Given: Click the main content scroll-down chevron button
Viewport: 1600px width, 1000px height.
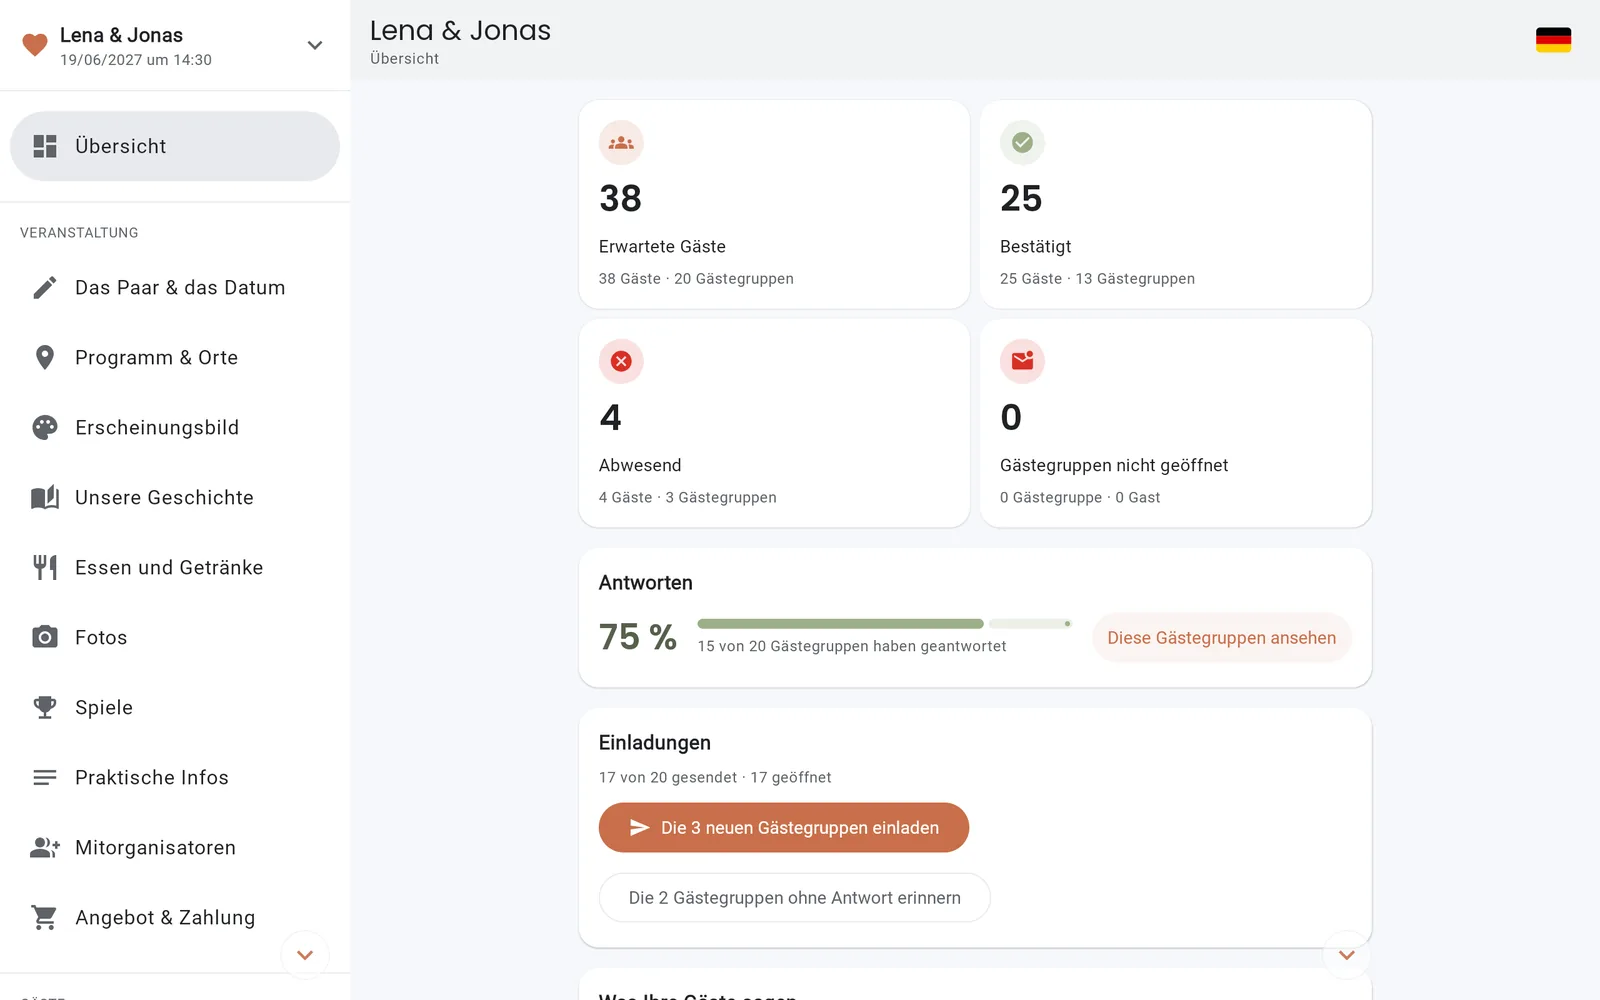Looking at the screenshot, I should tap(1347, 955).
